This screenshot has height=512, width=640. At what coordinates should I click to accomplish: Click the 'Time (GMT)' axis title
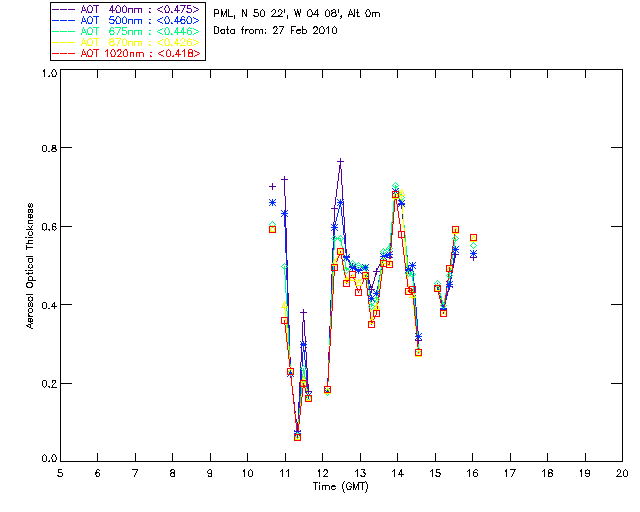point(340,487)
